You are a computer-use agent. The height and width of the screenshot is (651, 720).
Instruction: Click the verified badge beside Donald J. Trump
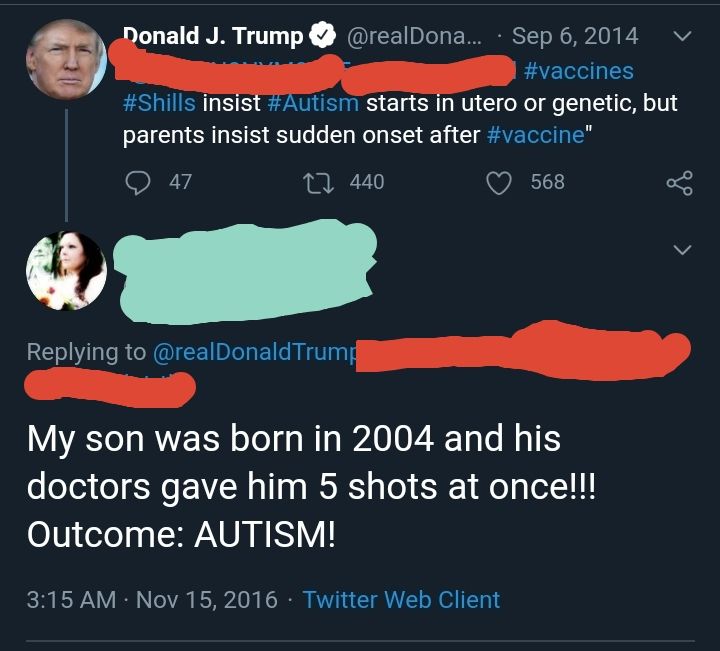tap(322, 37)
